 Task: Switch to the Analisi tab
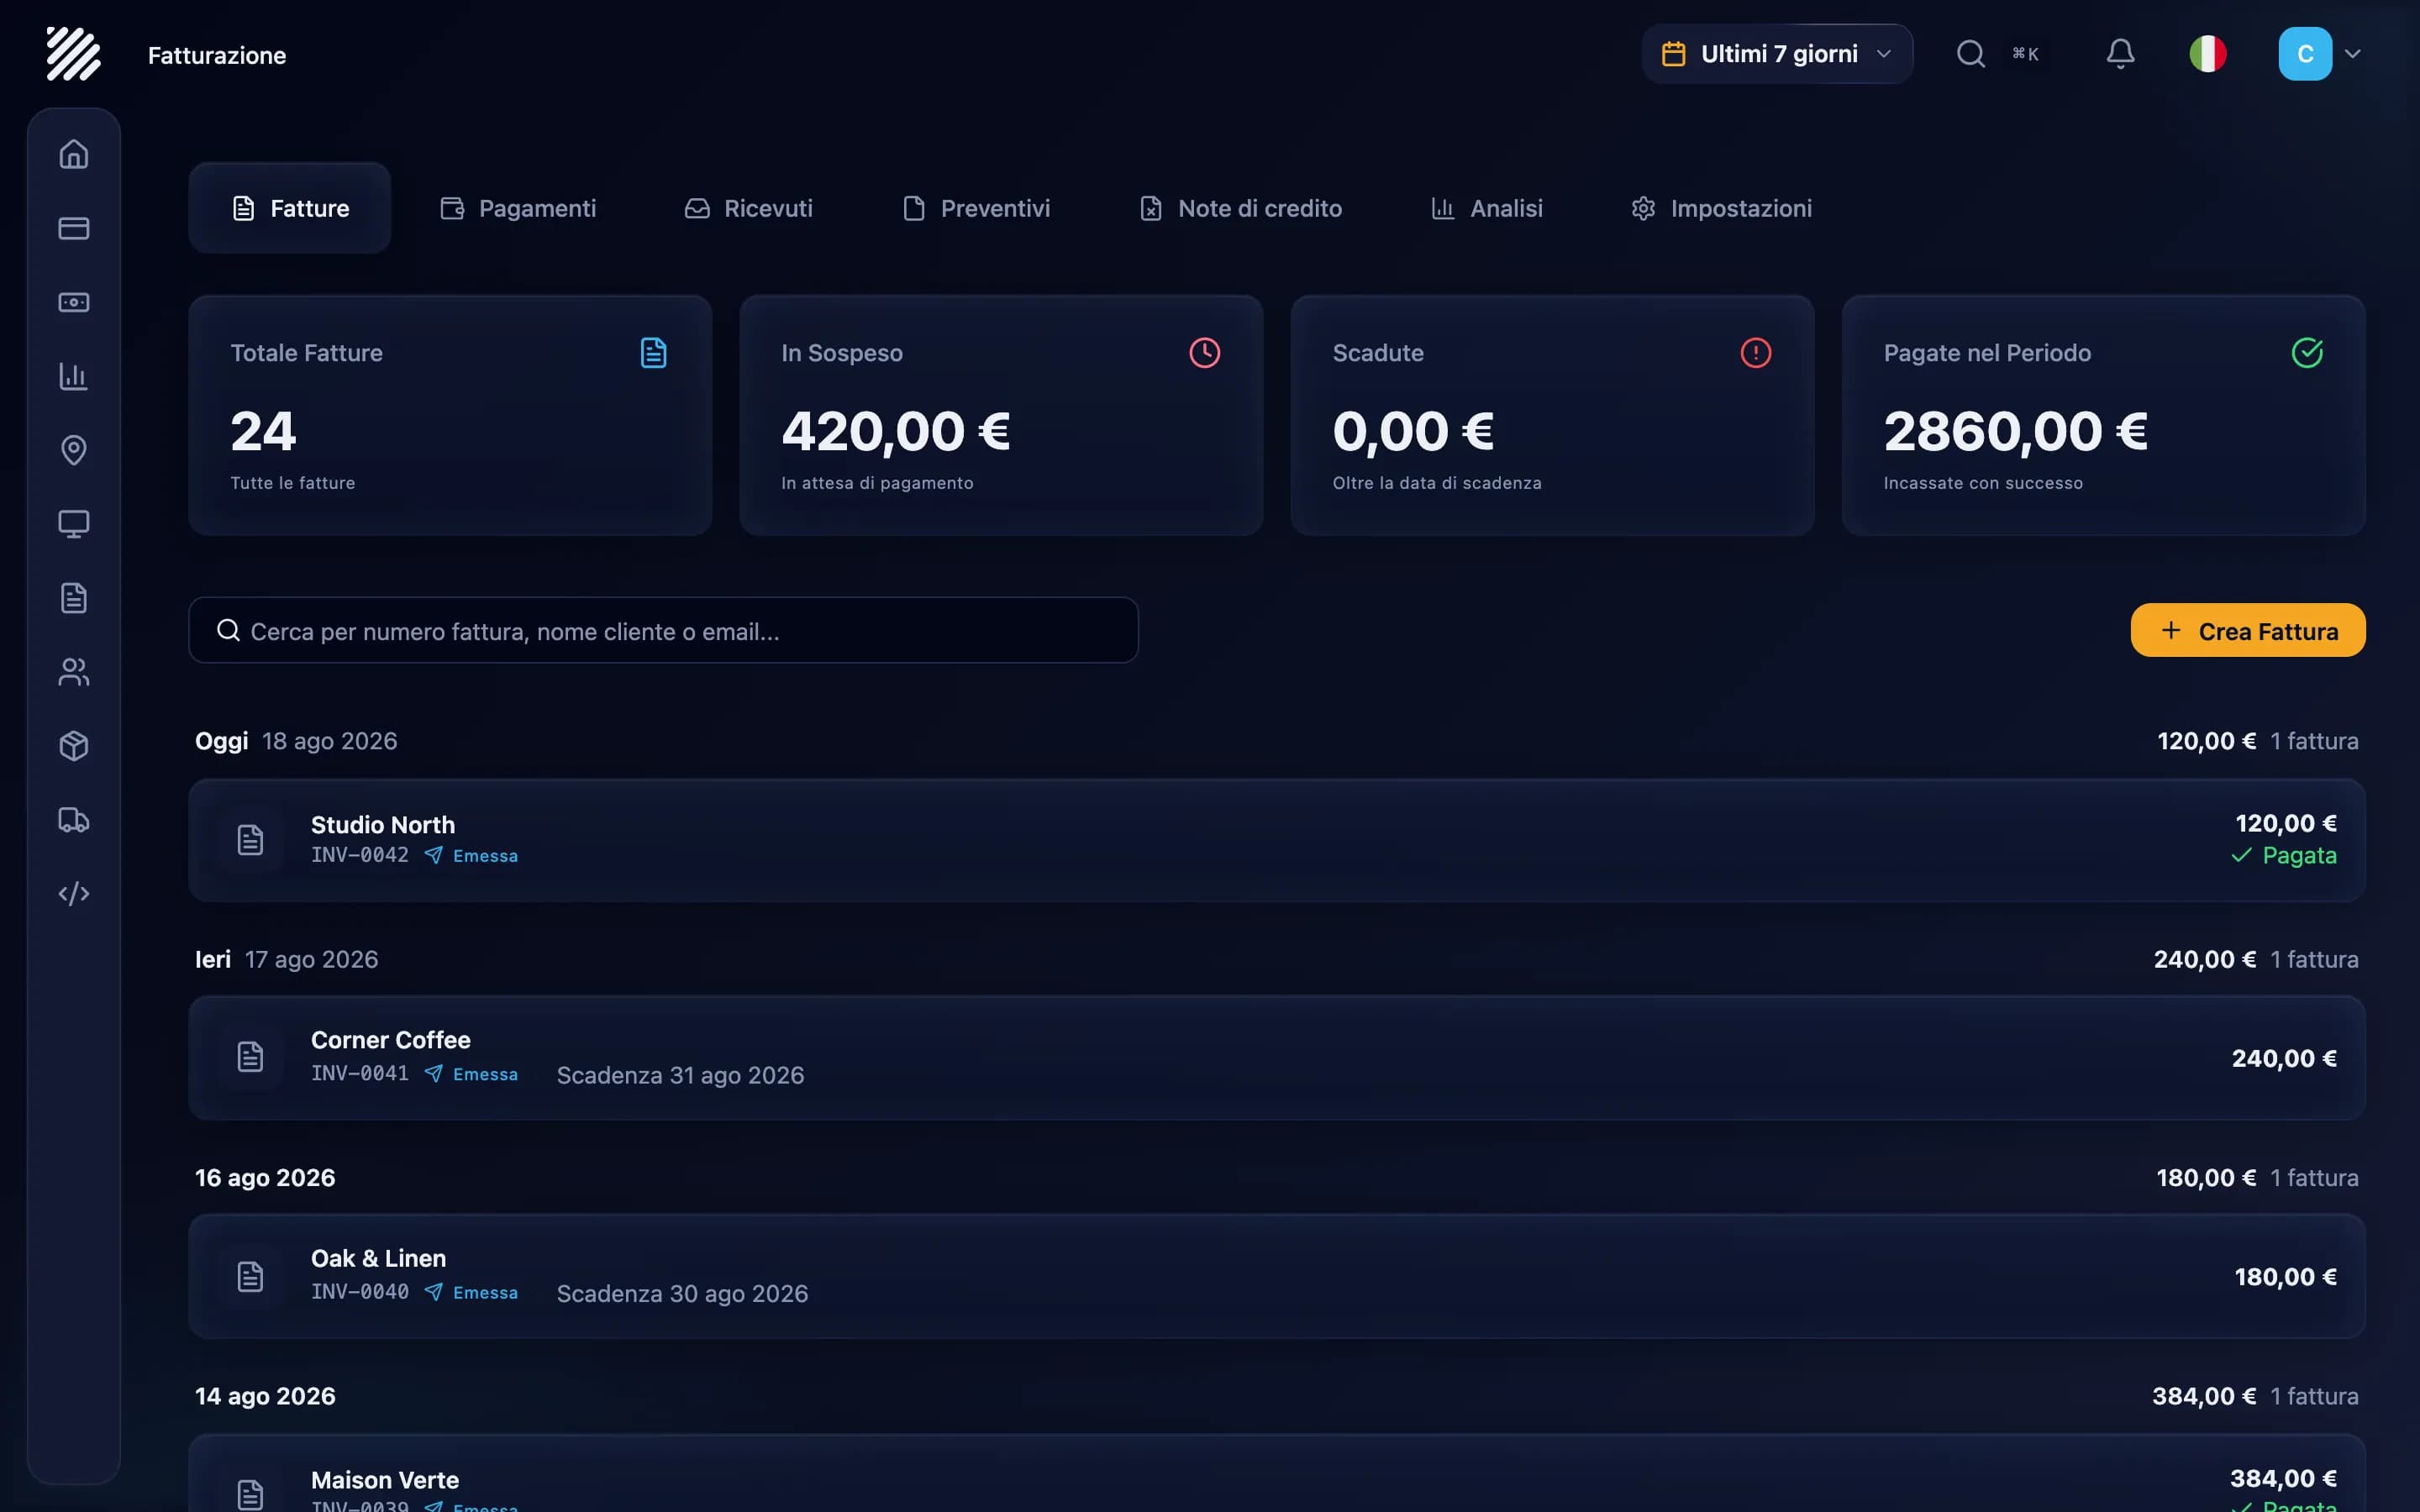[x=1487, y=208]
